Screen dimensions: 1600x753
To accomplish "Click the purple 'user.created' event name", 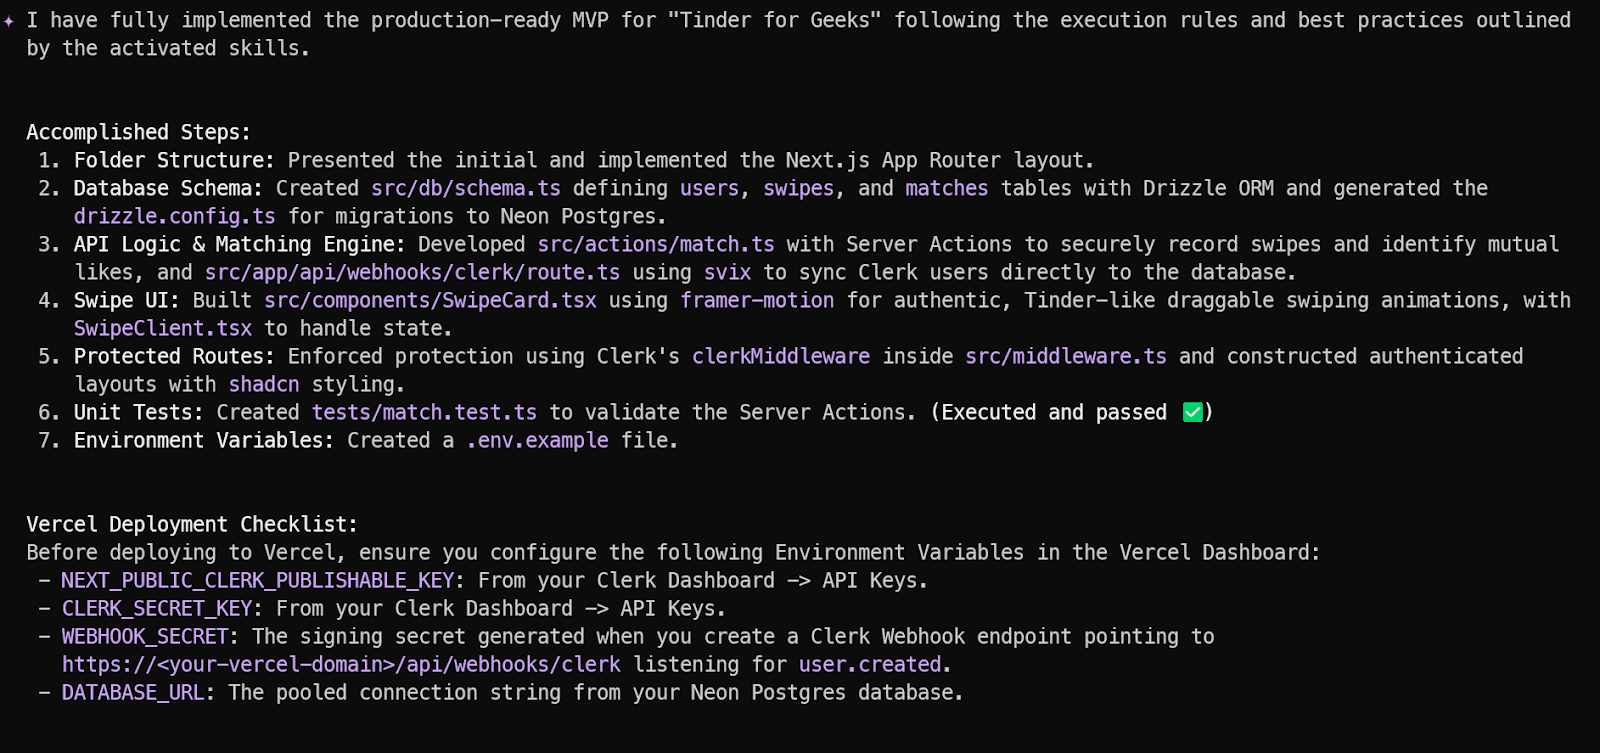I will point(870,664).
